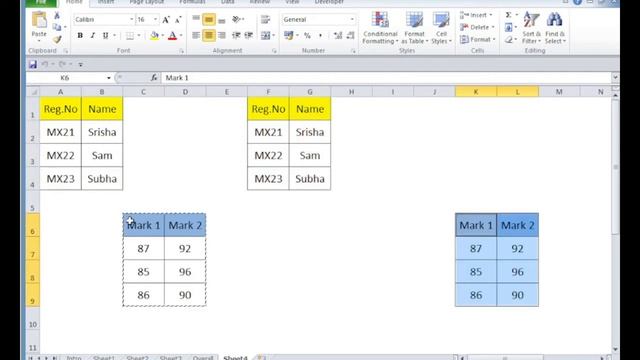This screenshot has width=640, height=360.
Task: Toggle Wrap Text
Action: coord(265,19)
